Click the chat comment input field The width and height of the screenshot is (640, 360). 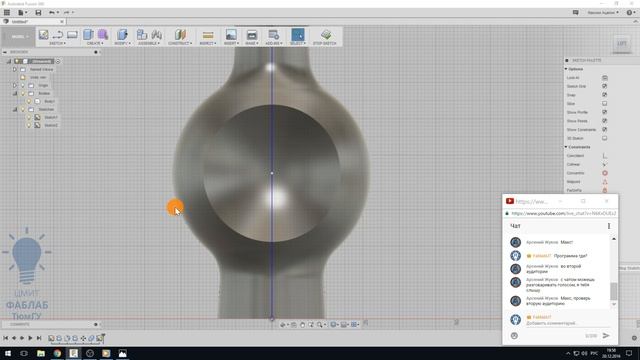click(x=568, y=323)
